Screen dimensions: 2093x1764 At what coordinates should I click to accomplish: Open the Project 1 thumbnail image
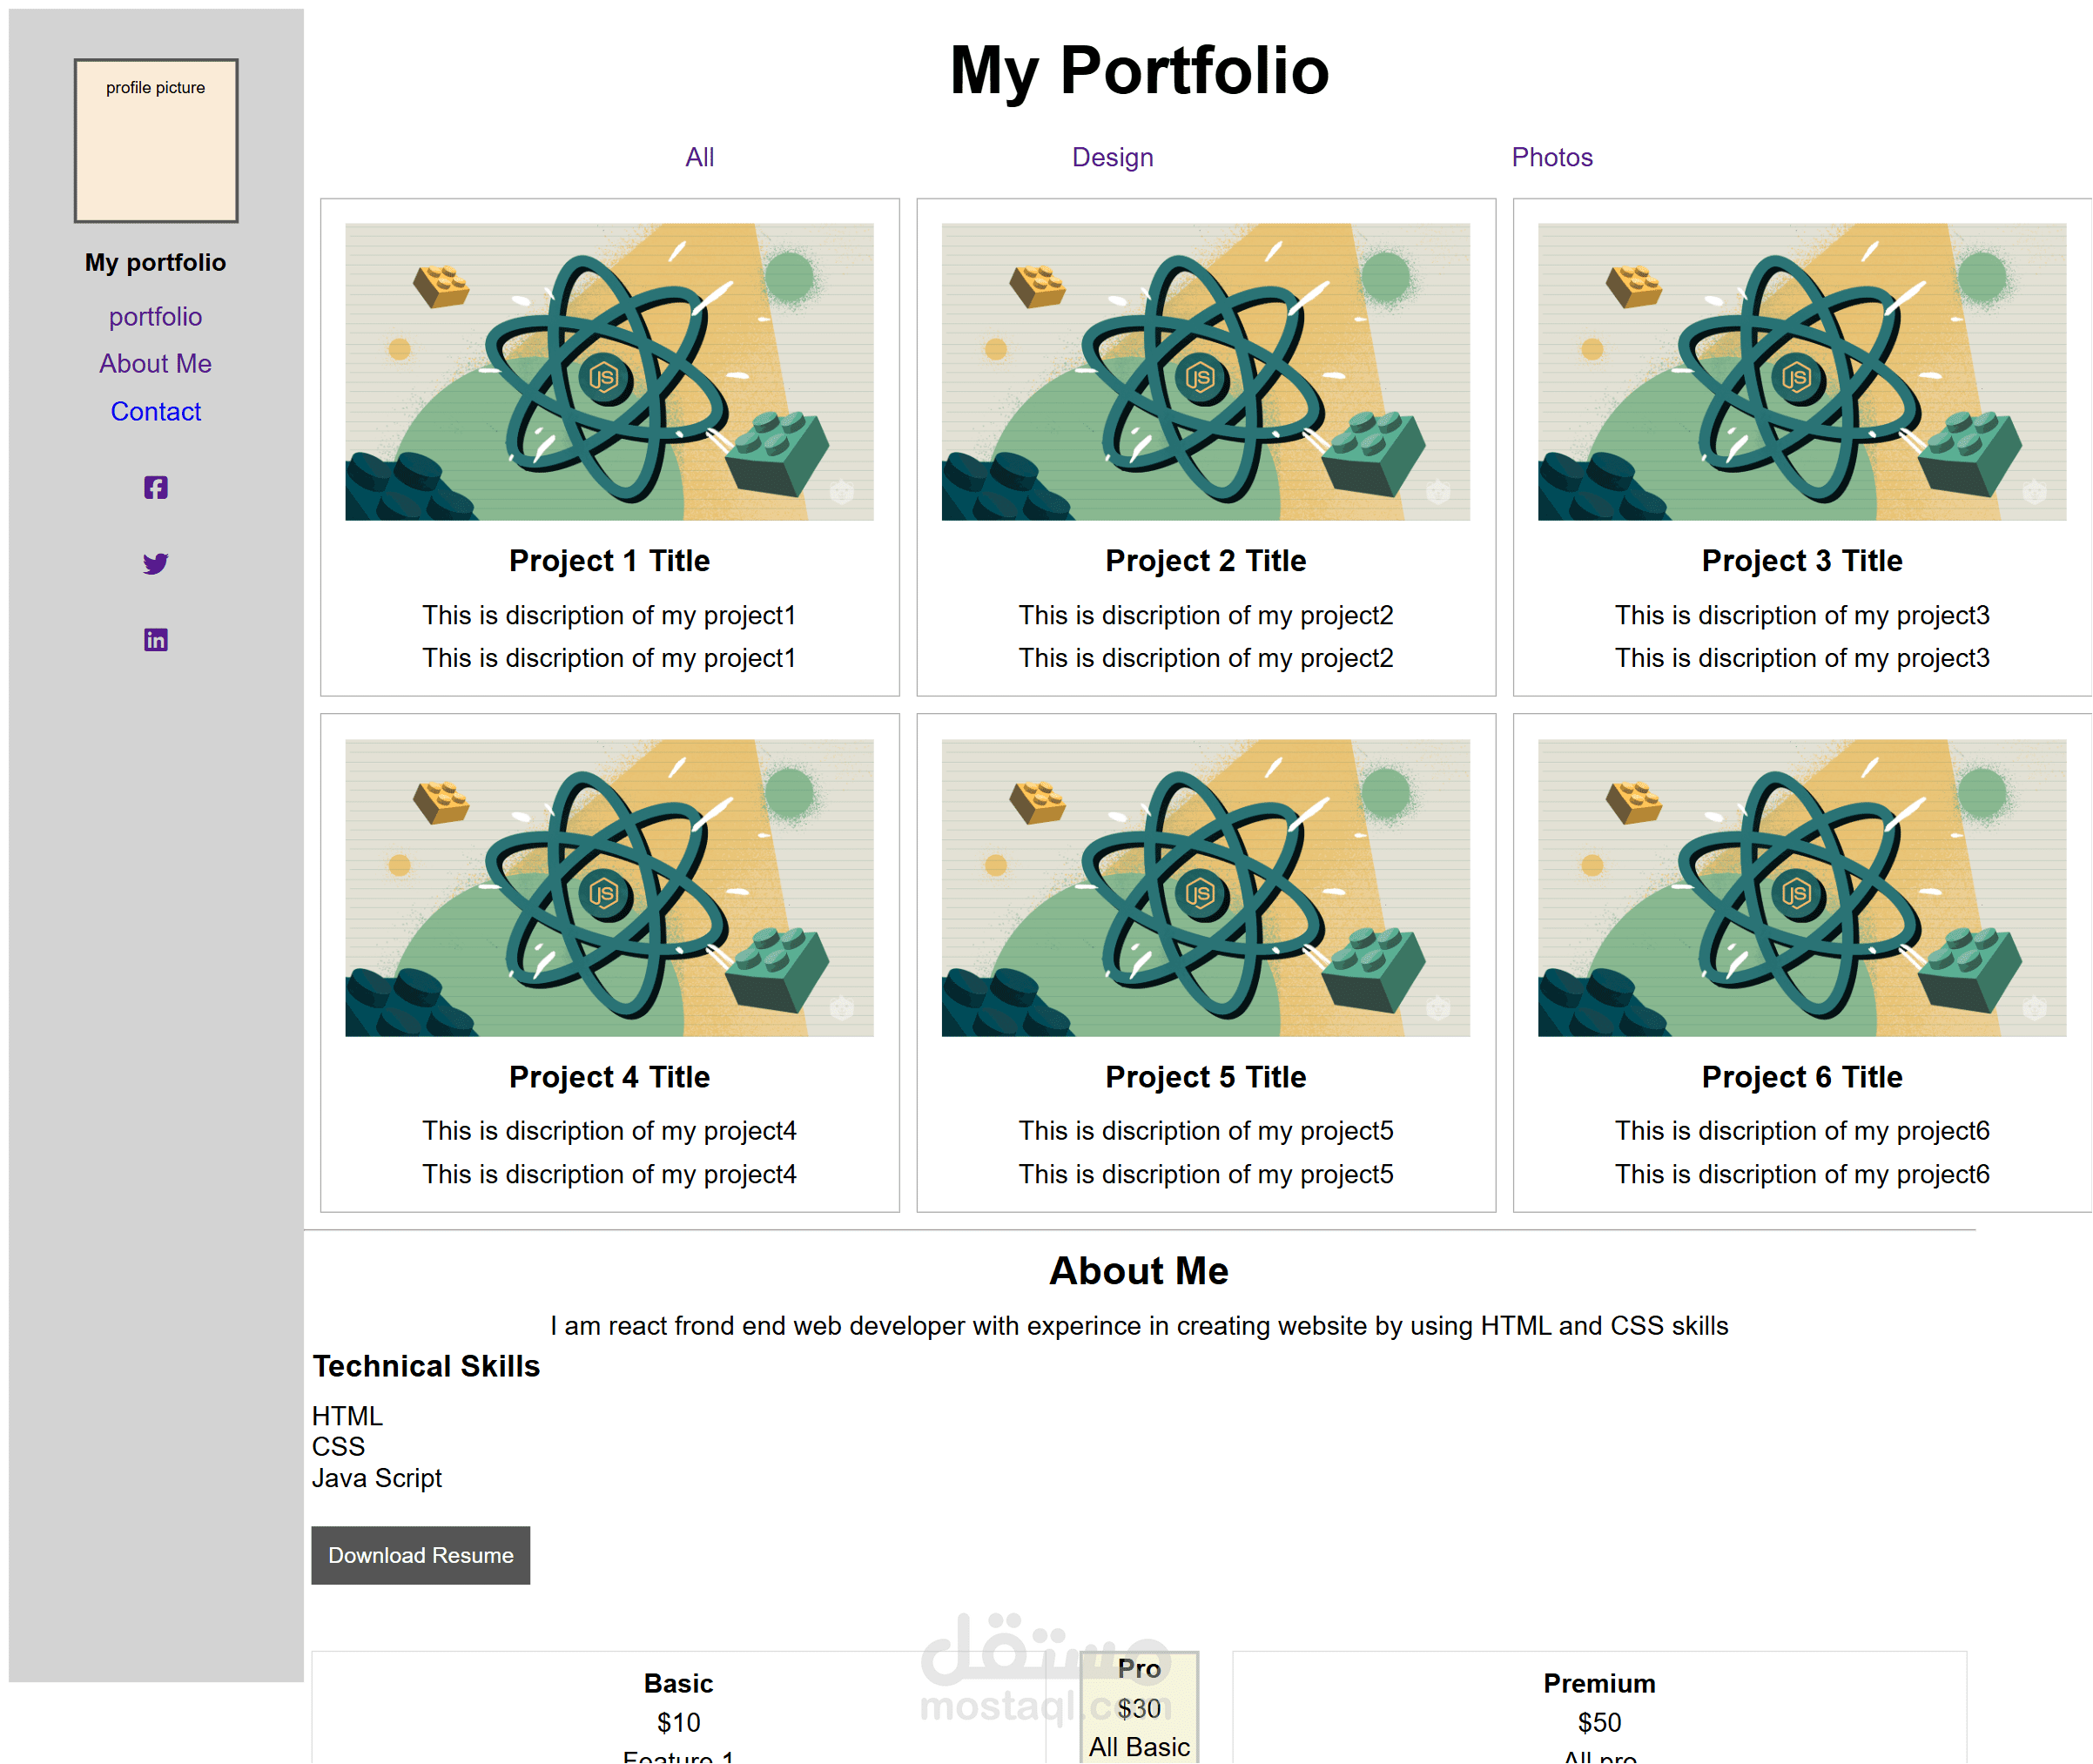click(609, 371)
